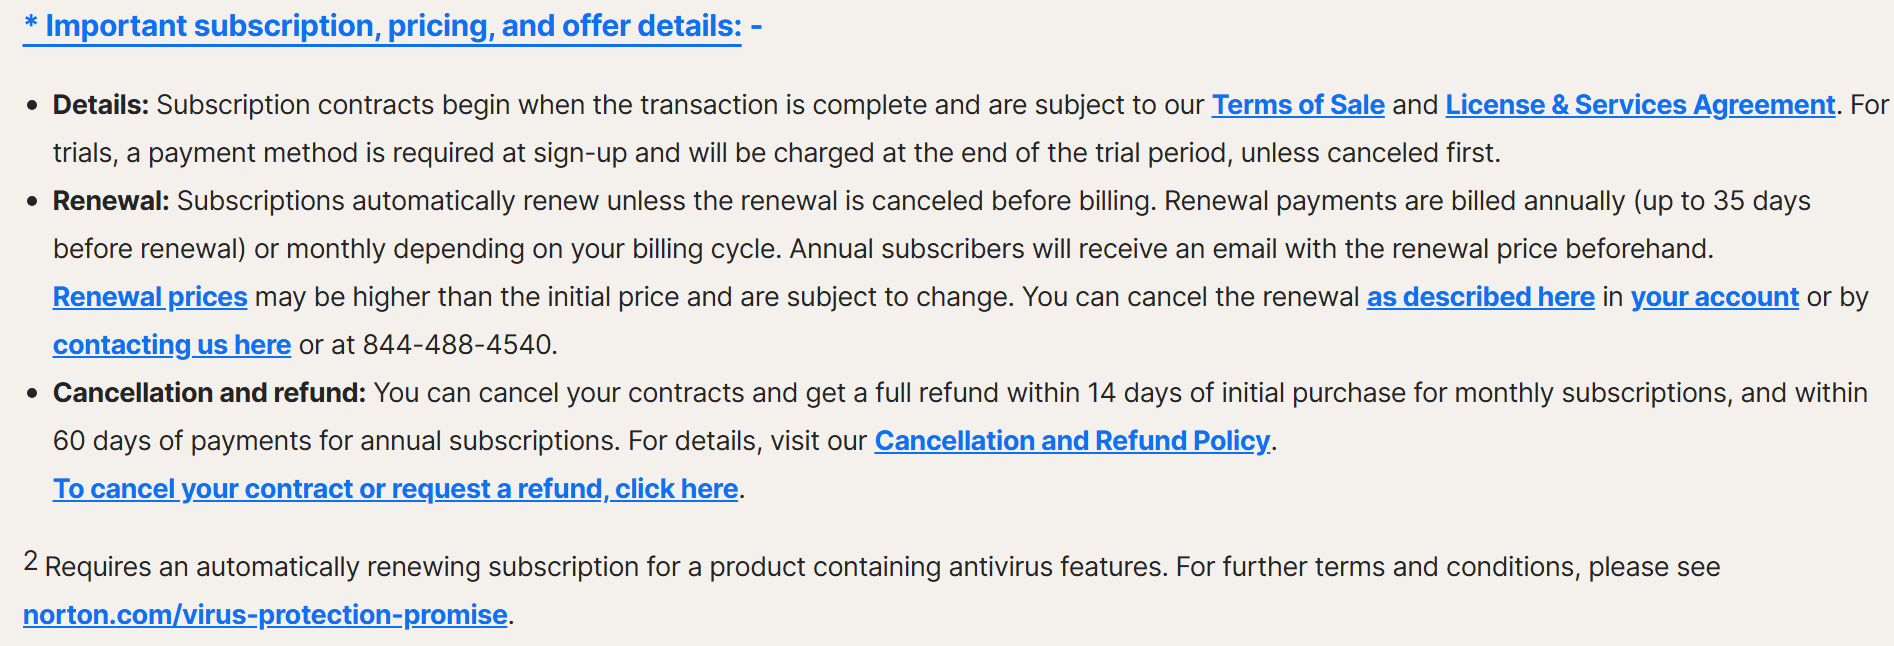Click the bold 'Cancellation and refund:' label
This screenshot has height=646, width=1894.
[210, 393]
